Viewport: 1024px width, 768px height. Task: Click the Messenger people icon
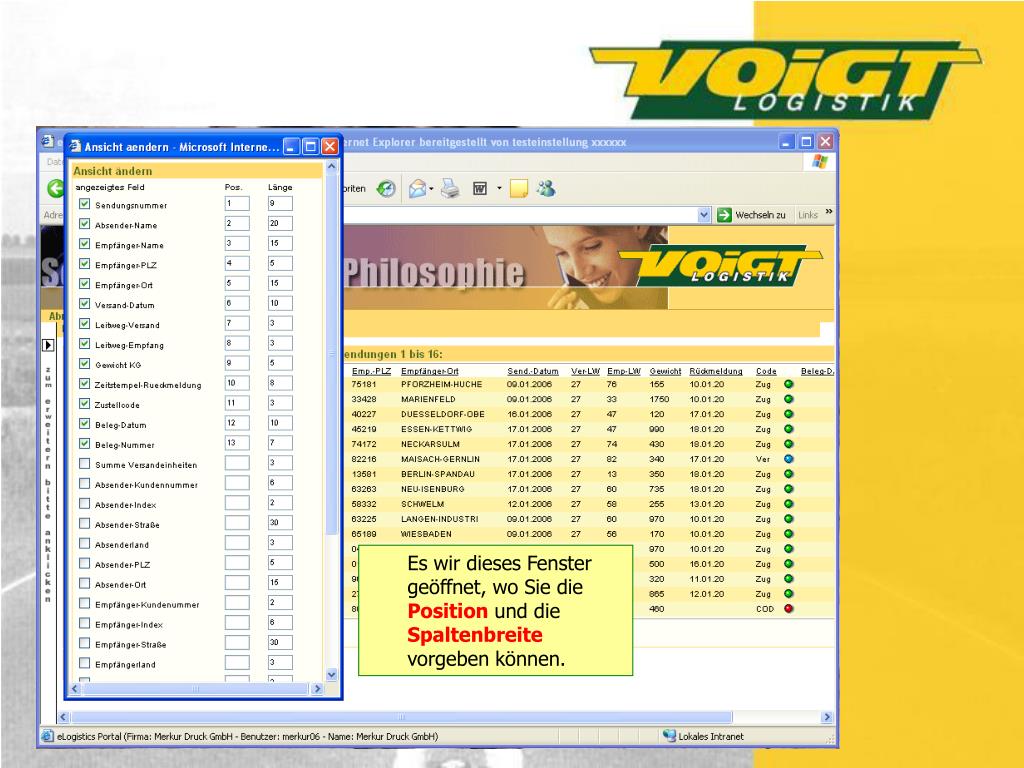(x=547, y=189)
